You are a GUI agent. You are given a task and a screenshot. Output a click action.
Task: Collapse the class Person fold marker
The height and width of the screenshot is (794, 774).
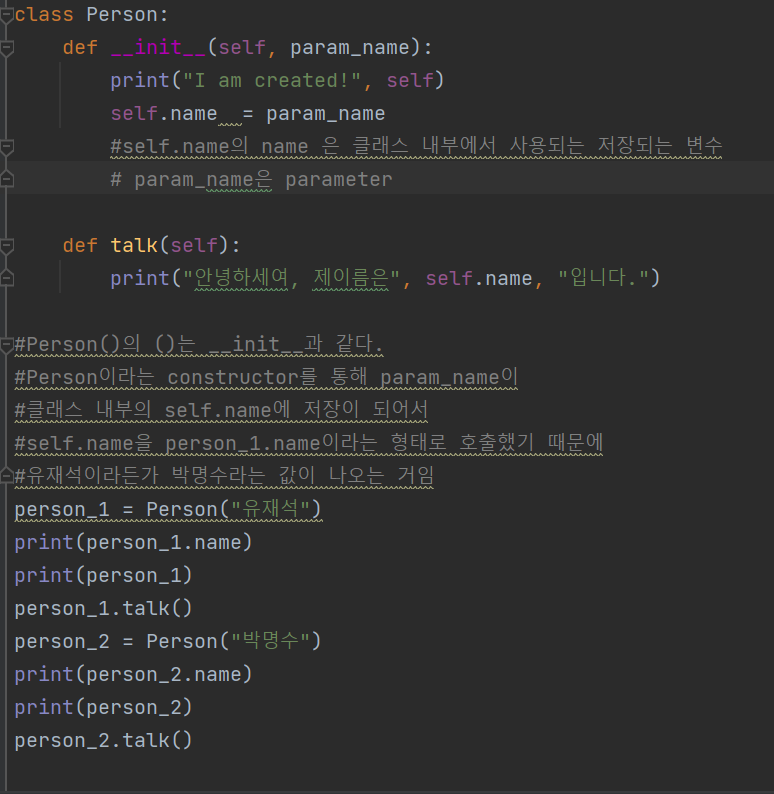7,16
